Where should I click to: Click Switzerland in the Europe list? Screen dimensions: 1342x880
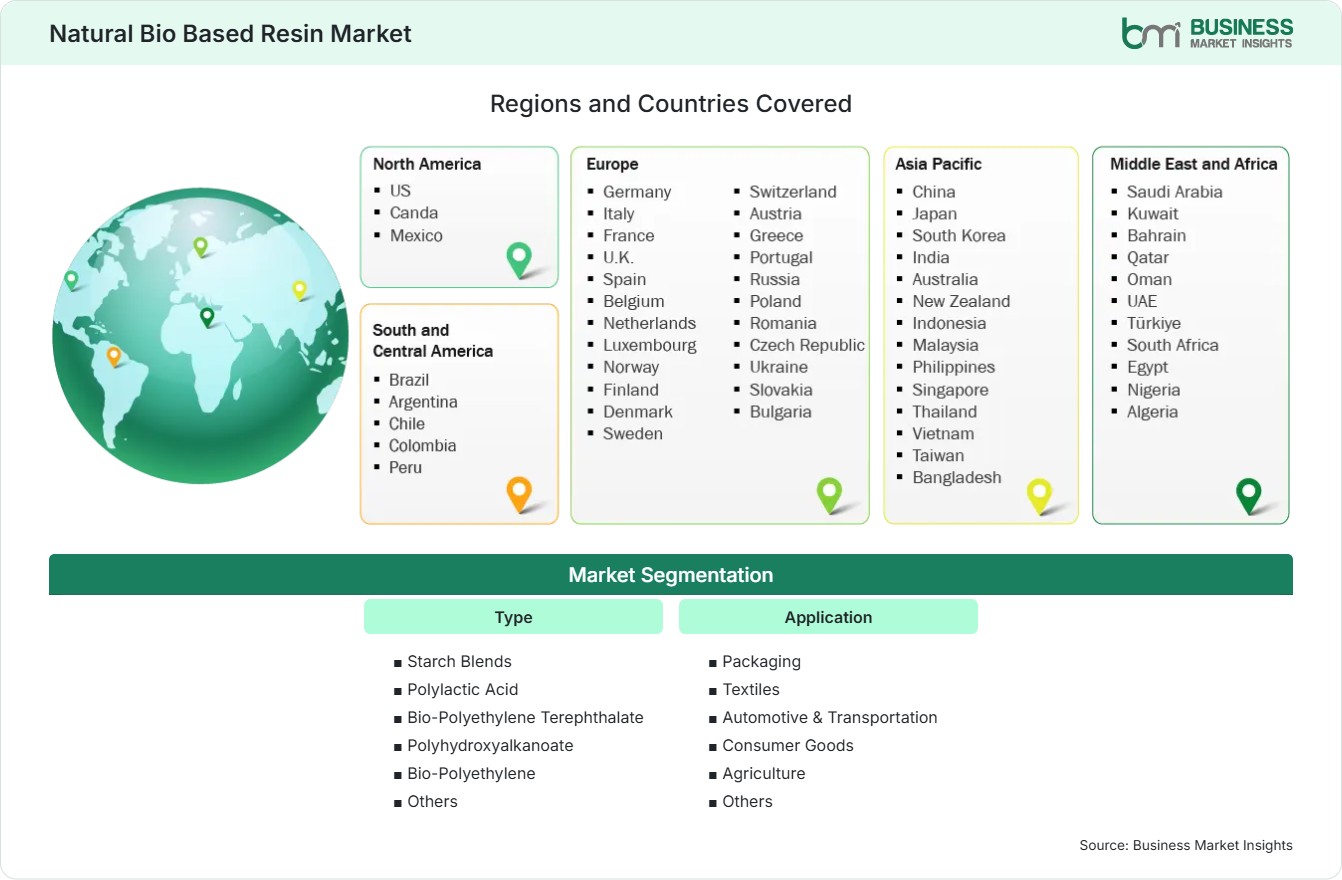[x=793, y=191]
